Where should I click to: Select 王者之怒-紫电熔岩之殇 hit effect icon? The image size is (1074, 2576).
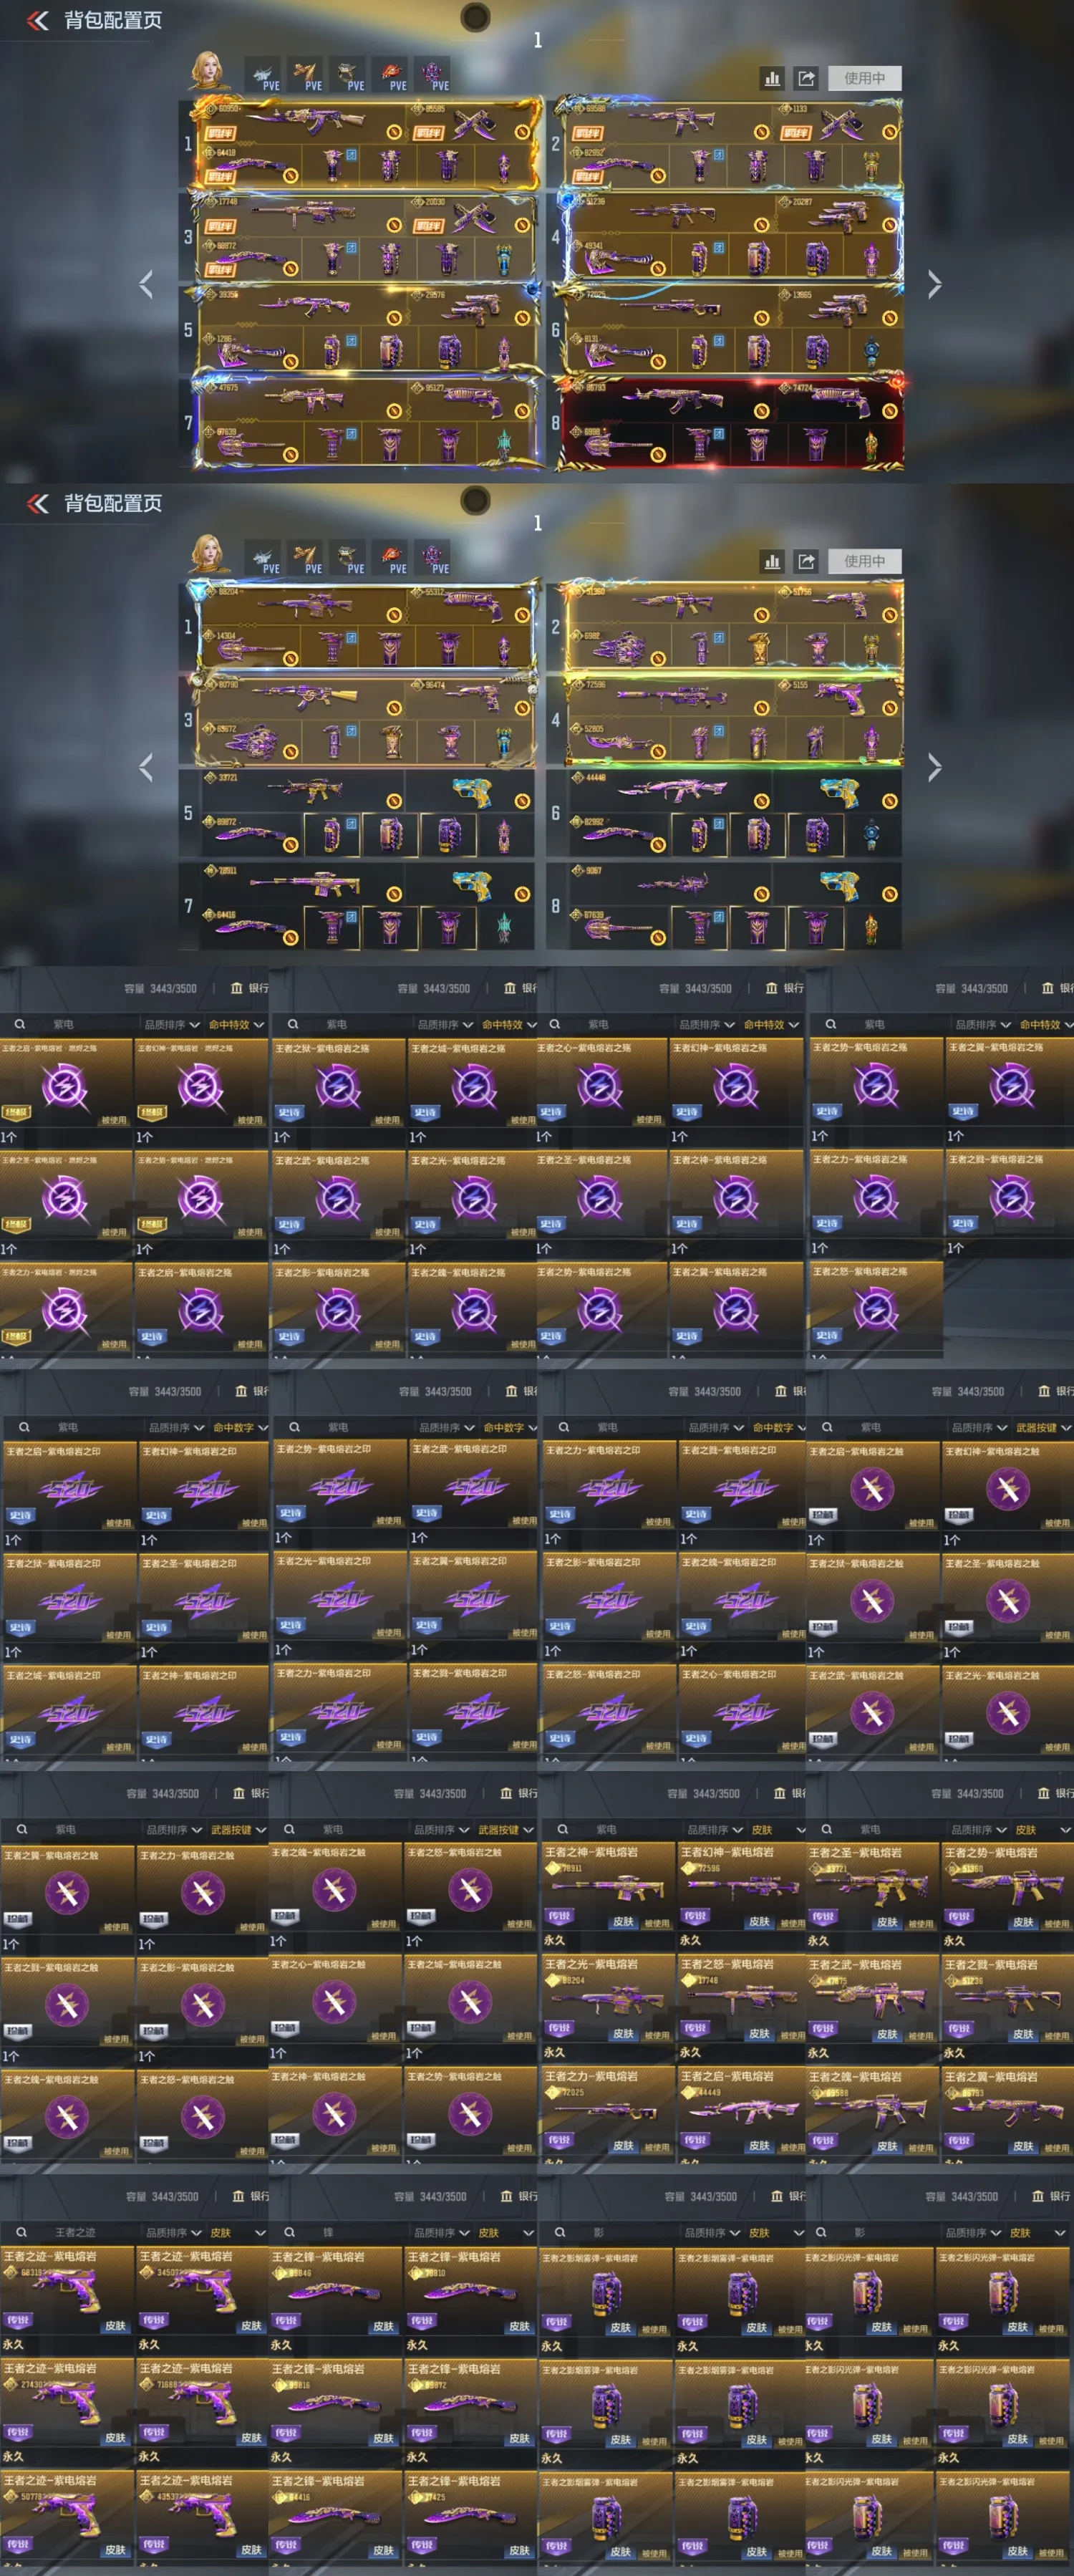tap(875, 1309)
